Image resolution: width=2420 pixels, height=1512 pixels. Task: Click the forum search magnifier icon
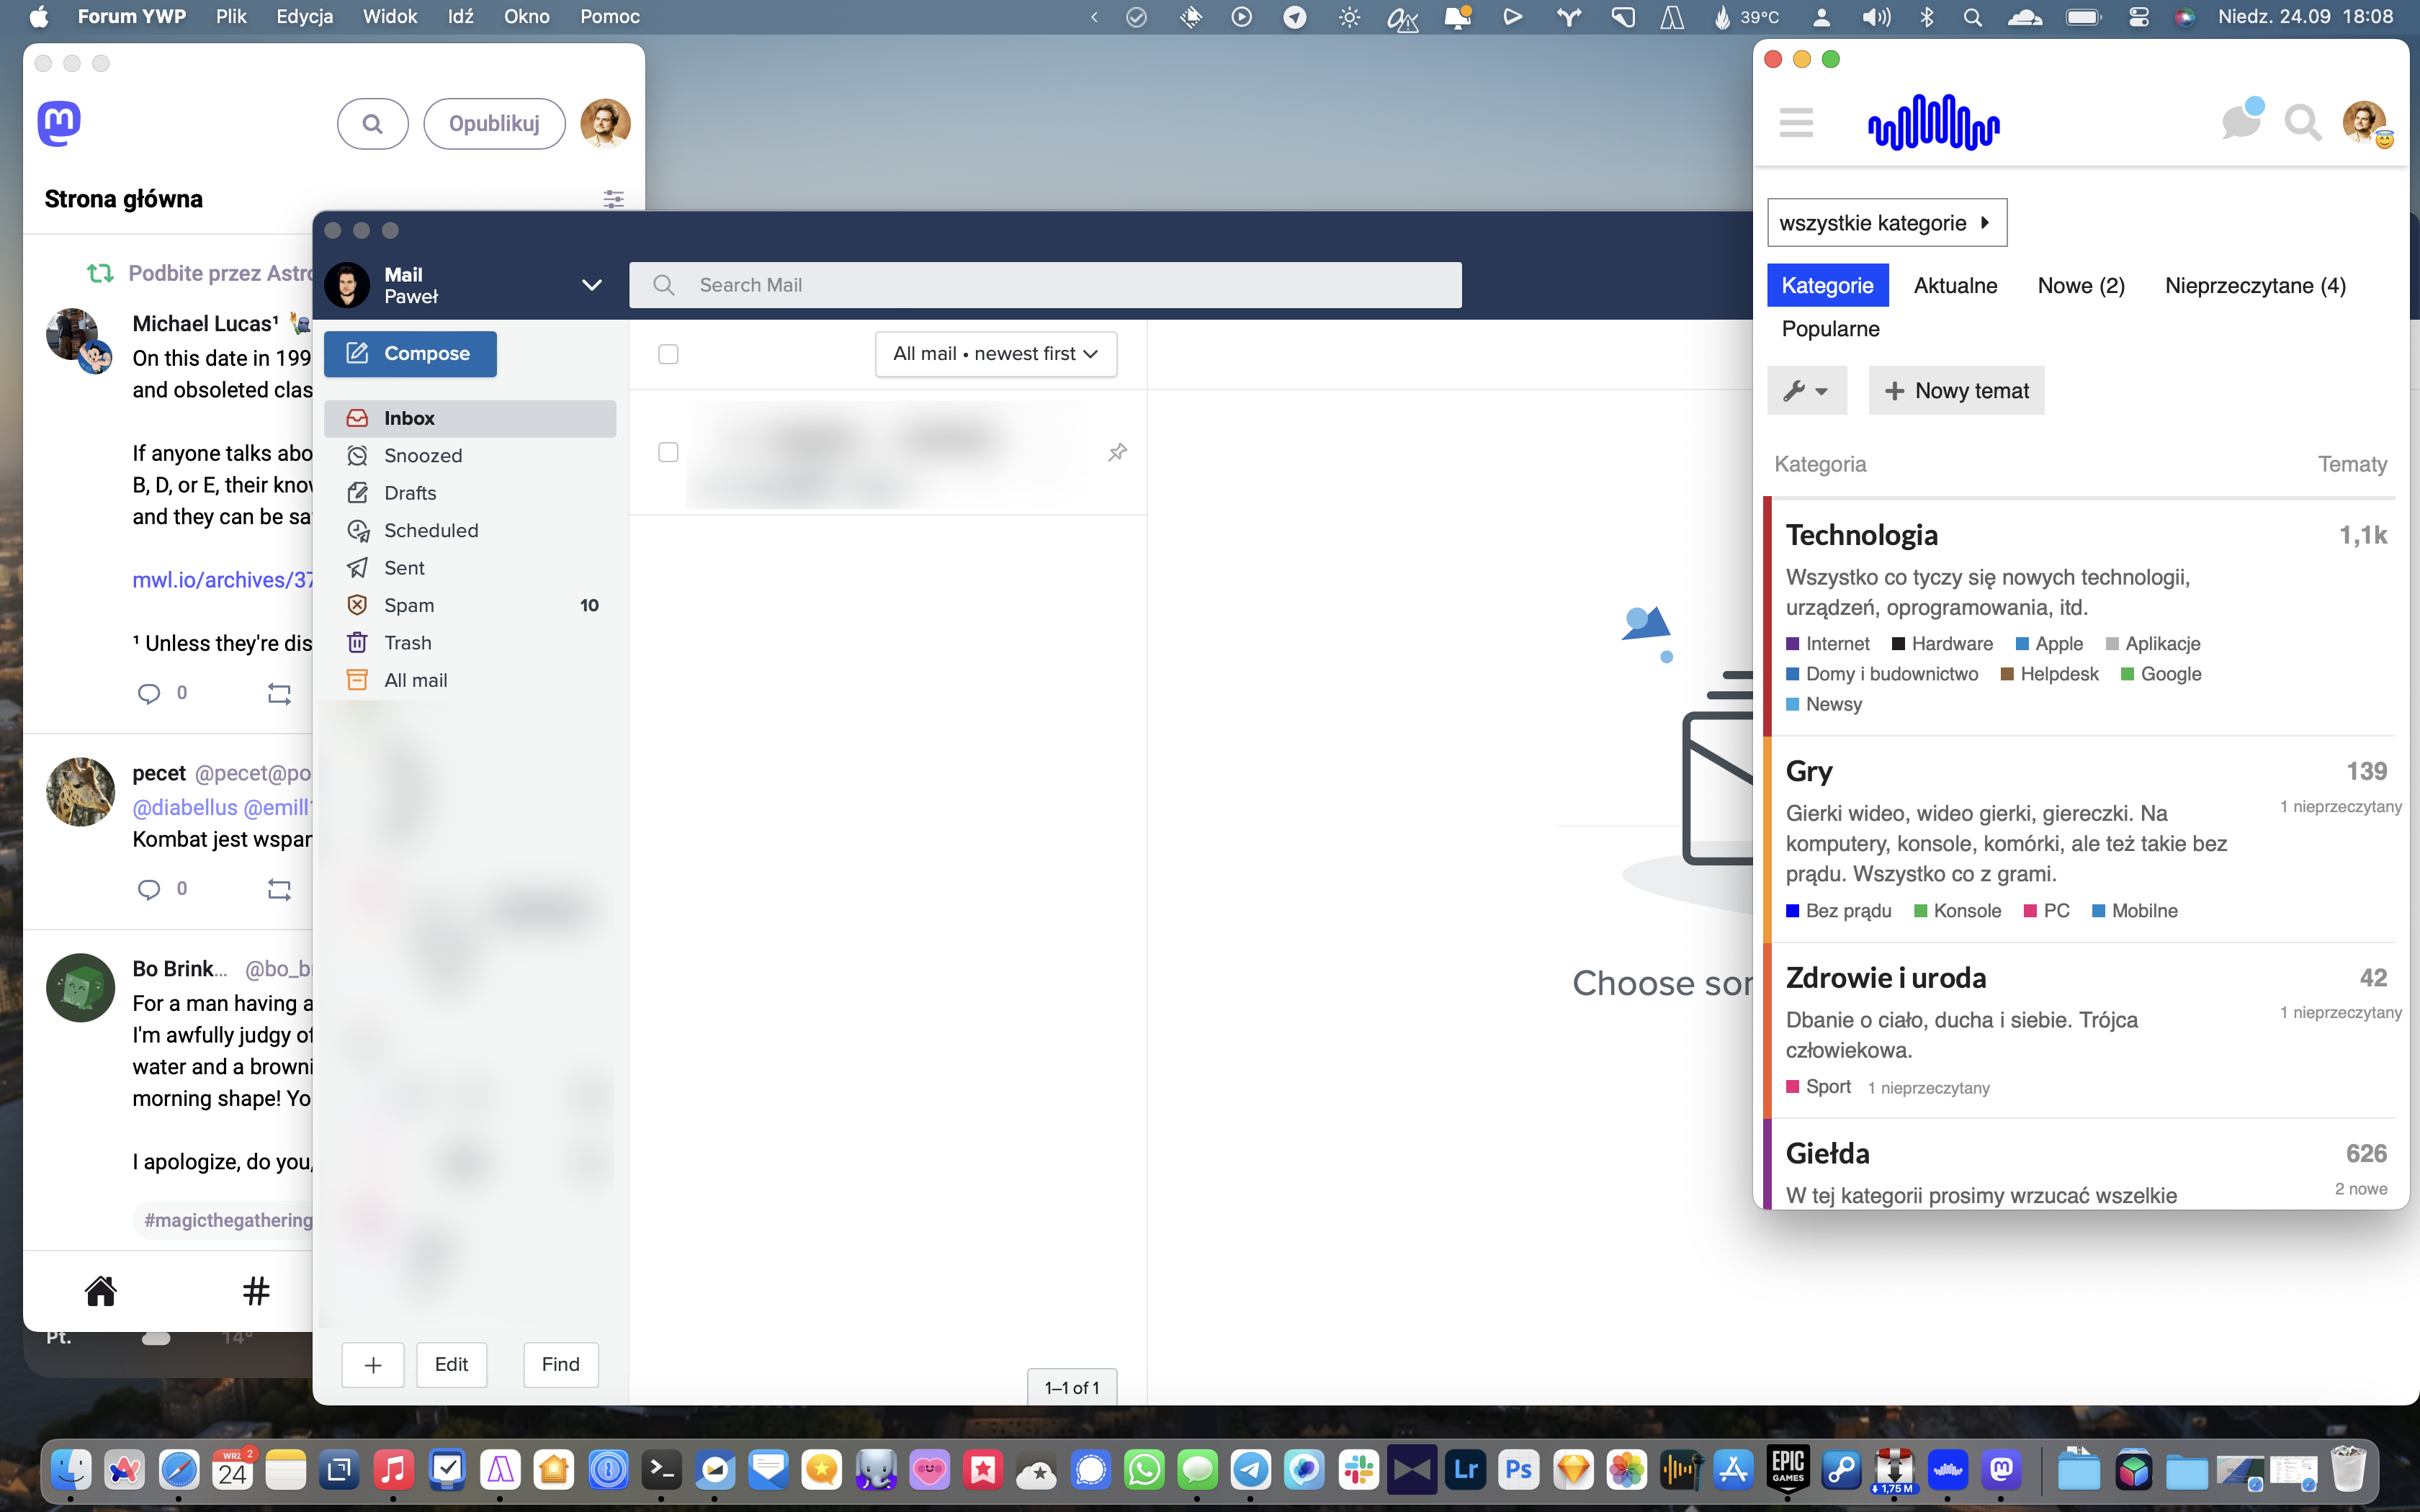point(2302,123)
